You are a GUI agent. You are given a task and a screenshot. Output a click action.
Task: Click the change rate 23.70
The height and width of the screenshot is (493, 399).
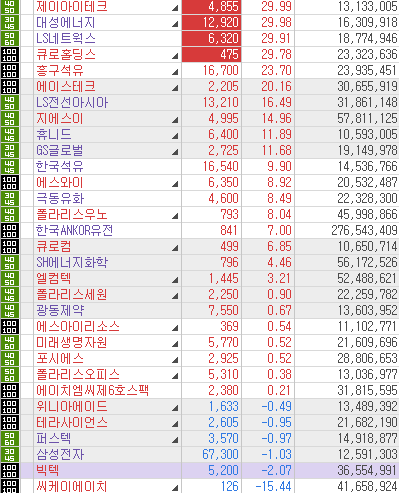pyautogui.click(x=276, y=71)
